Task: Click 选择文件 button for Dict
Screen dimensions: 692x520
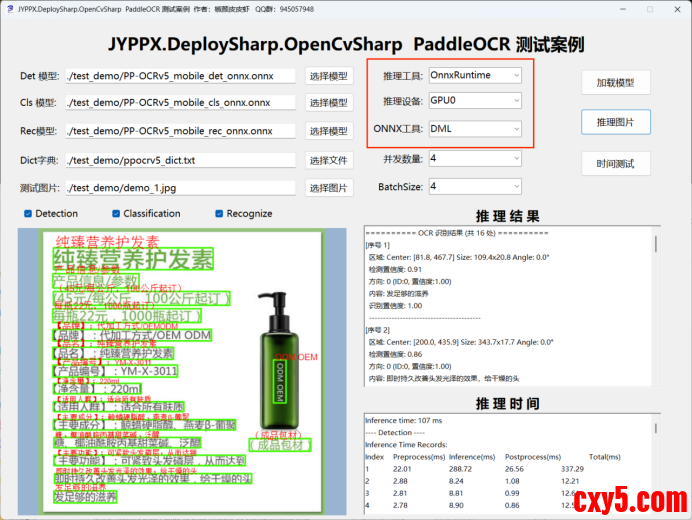Action: coord(329,160)
